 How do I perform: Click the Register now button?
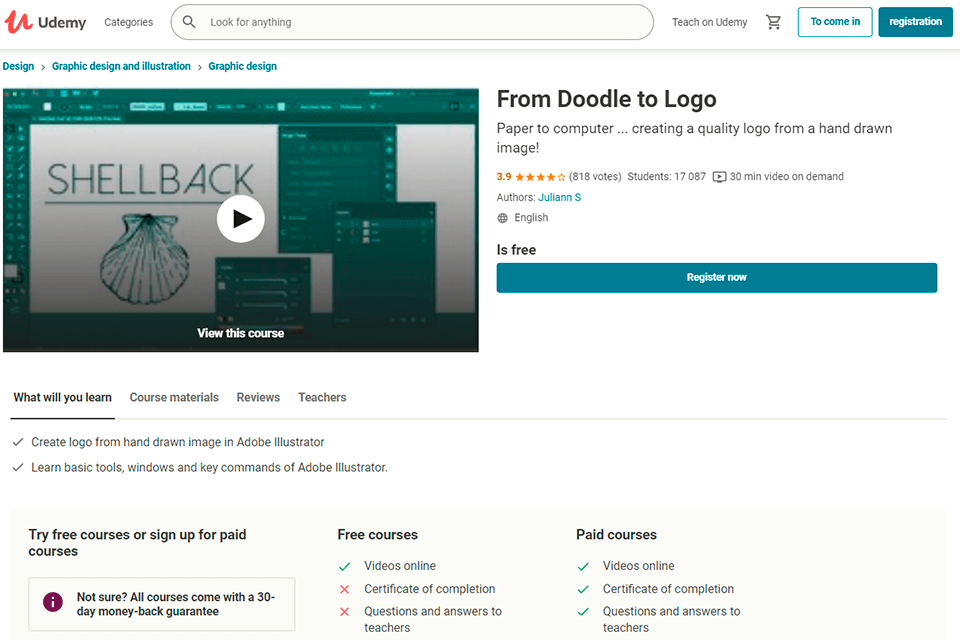716,277
